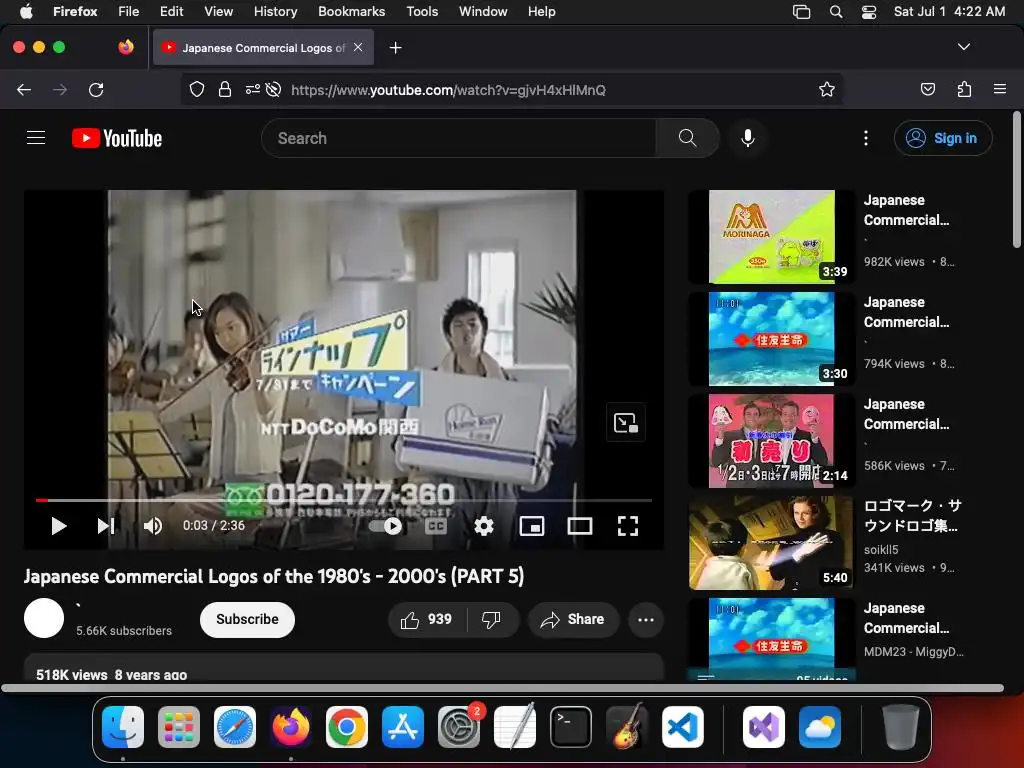Switch to theater mode
Viewport: 1024px width, 768px height.
pos(580,526)
